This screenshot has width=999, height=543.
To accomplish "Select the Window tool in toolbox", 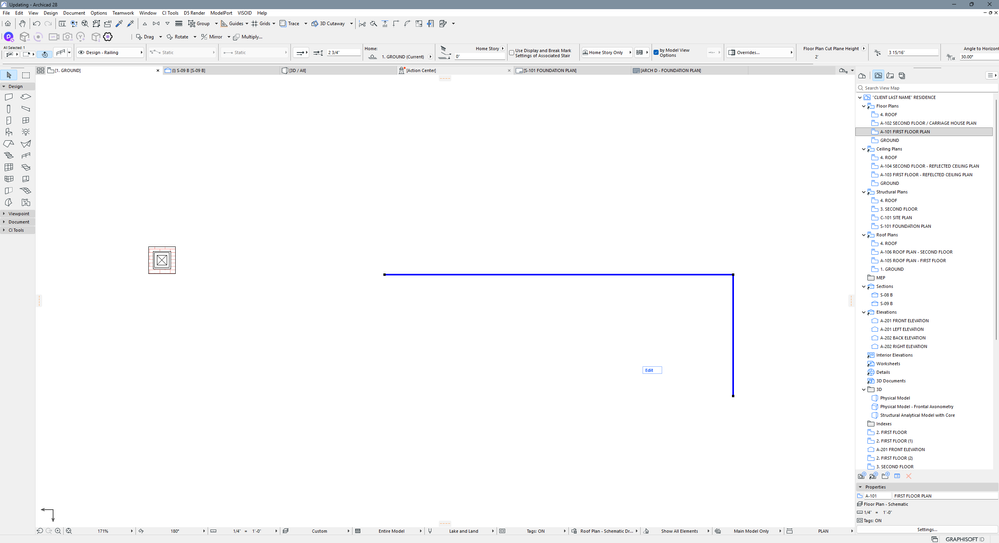I will (25, 120).
